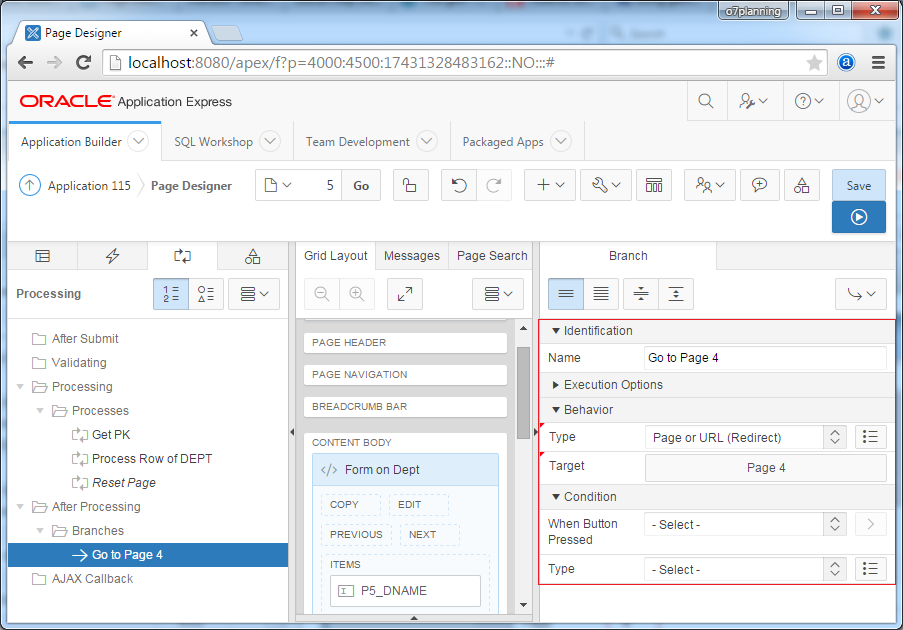Open the Page Search tab
903x630 pixels.
(492, 256)
